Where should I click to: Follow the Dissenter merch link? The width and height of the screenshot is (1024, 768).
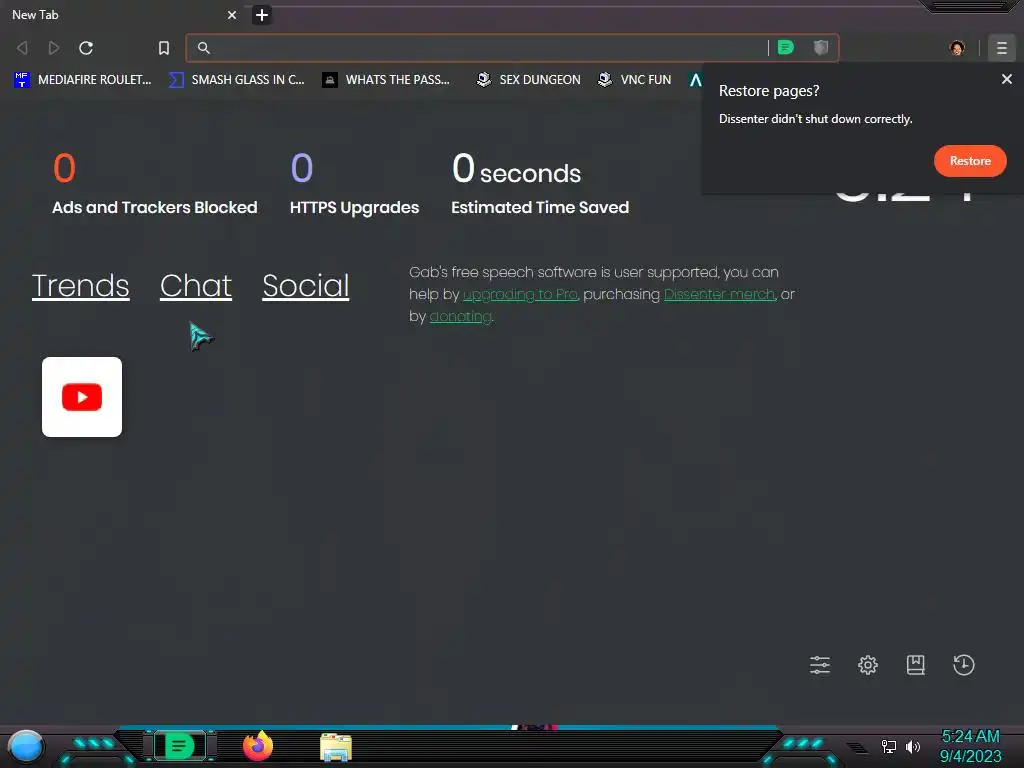[x=719, y=295]
